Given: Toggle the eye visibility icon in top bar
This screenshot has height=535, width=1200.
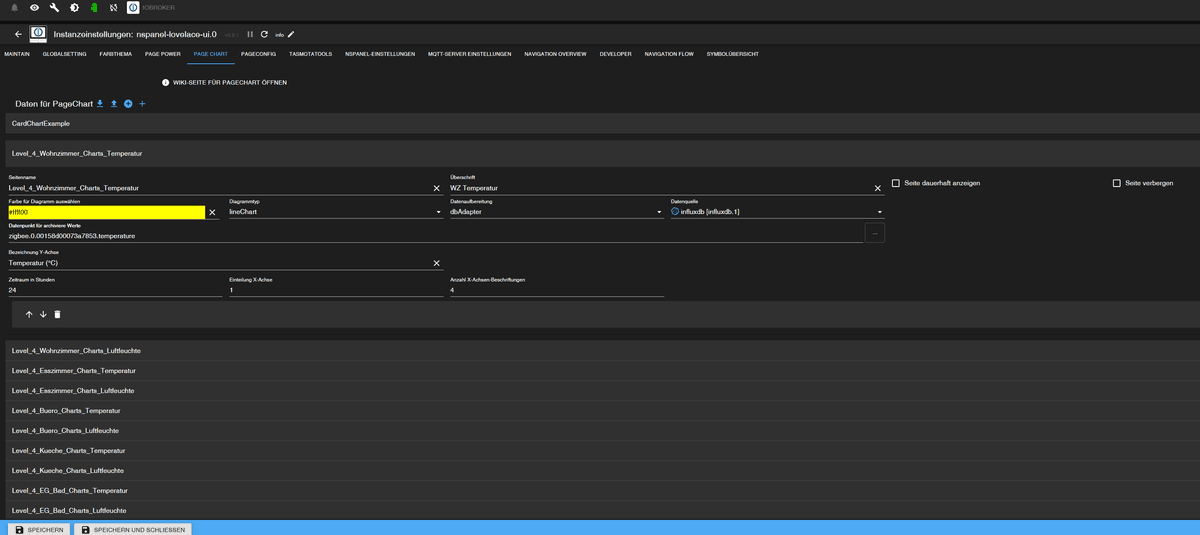Looking at the screenshot, I should (x=34, y=7).
